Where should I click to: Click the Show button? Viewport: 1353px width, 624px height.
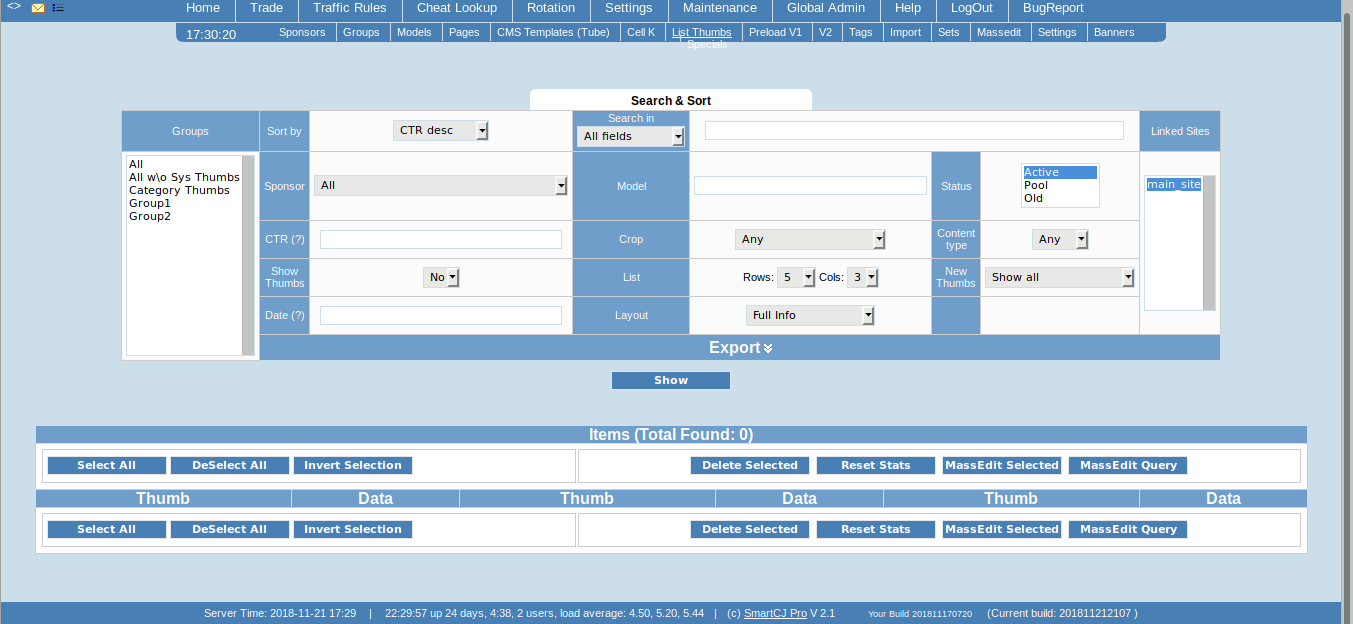[671, 381]
